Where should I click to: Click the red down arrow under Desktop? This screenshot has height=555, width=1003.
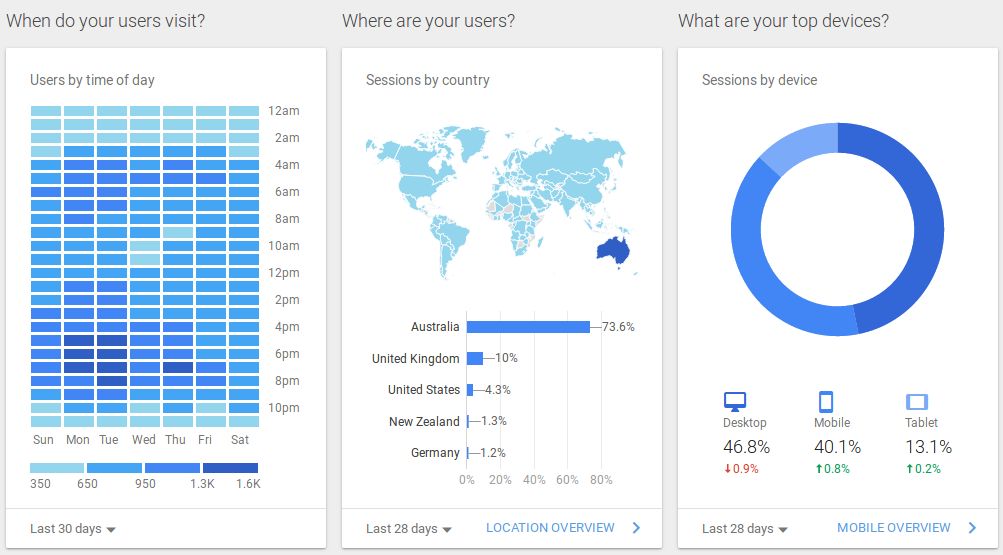[x=726, y=469]
